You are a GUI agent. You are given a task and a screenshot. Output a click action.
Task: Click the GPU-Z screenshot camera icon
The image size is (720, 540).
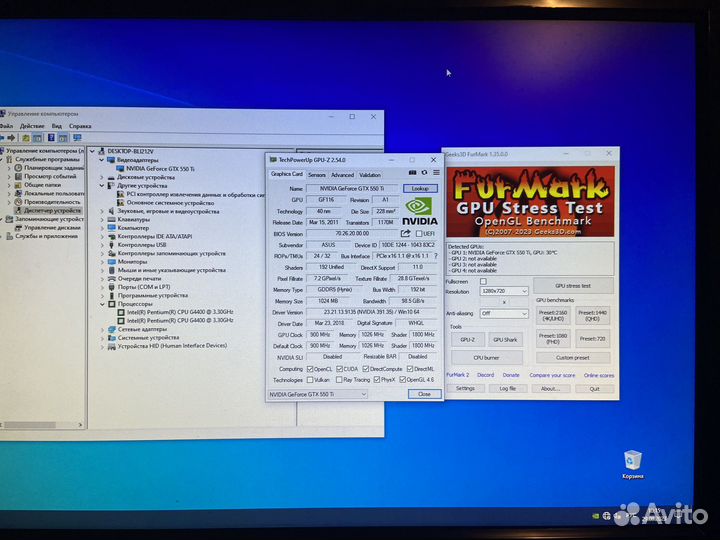tap(414, 173)
